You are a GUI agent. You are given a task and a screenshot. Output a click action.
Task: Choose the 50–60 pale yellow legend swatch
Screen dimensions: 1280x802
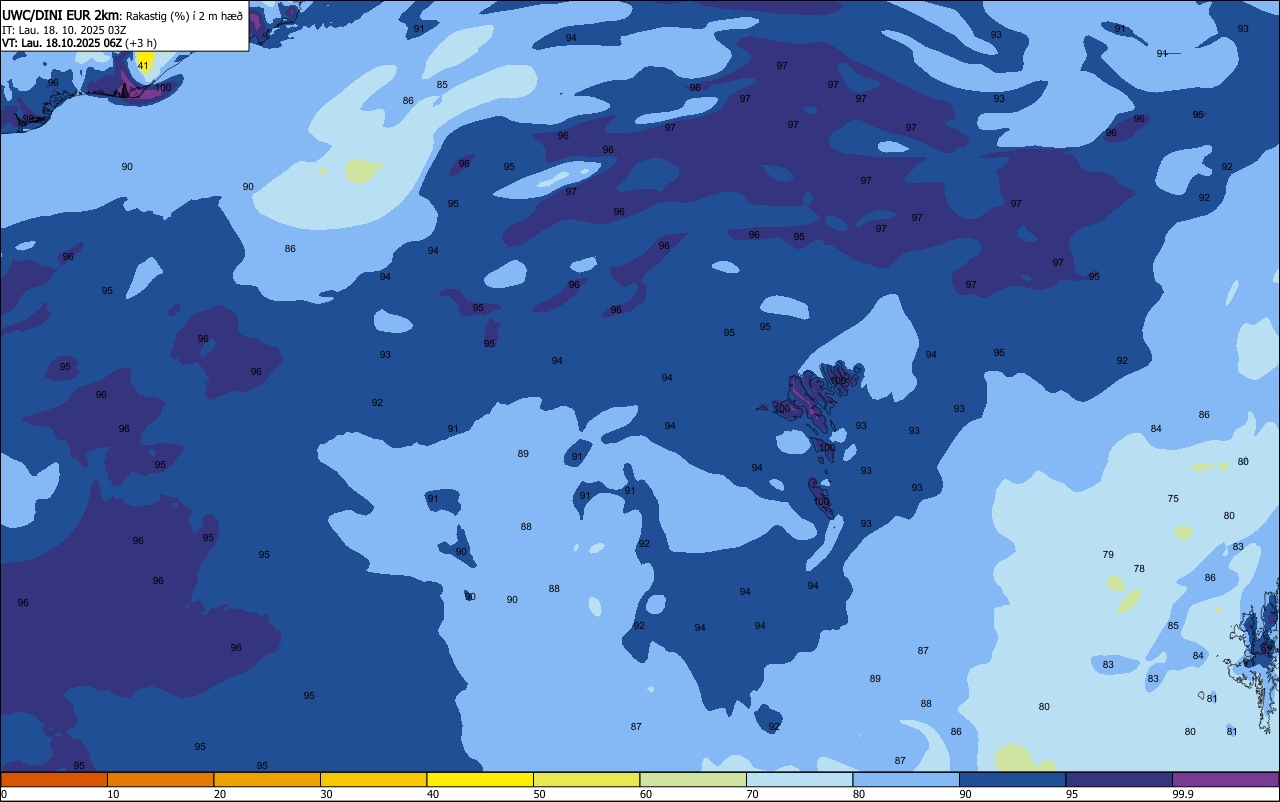586,779
